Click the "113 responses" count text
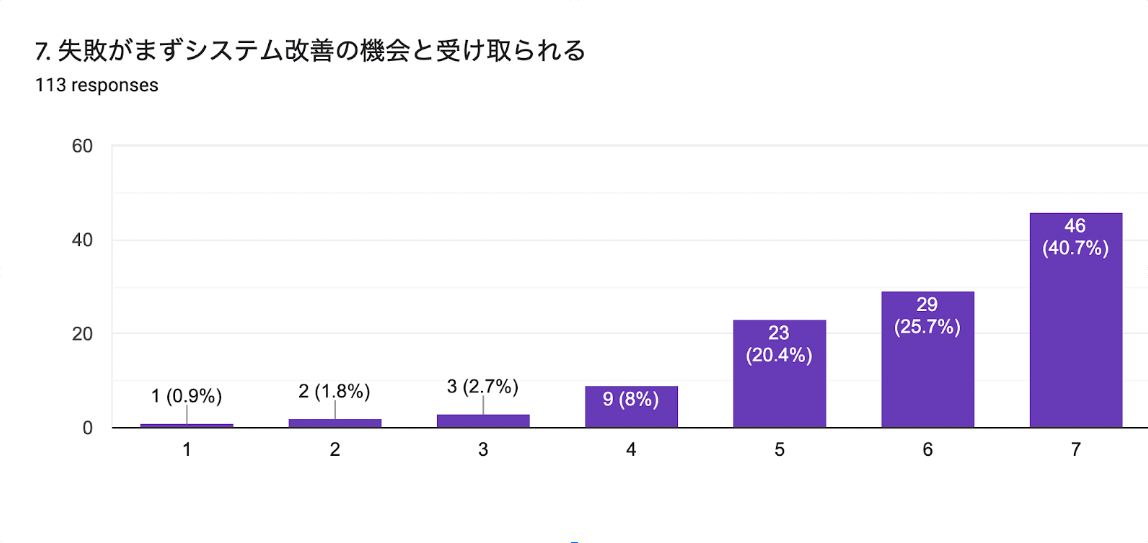The height and width of the screenshot is (543, 1148). coord(96,85)
